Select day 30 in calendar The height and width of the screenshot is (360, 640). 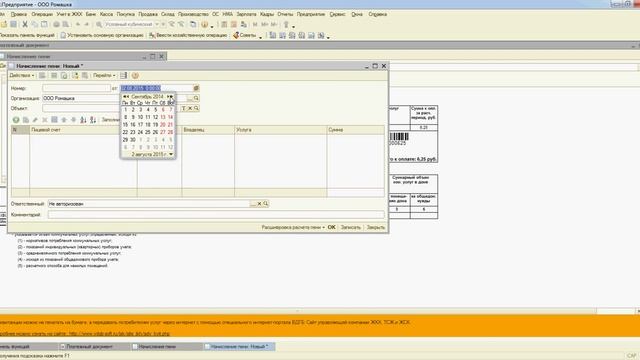[133, 140]
